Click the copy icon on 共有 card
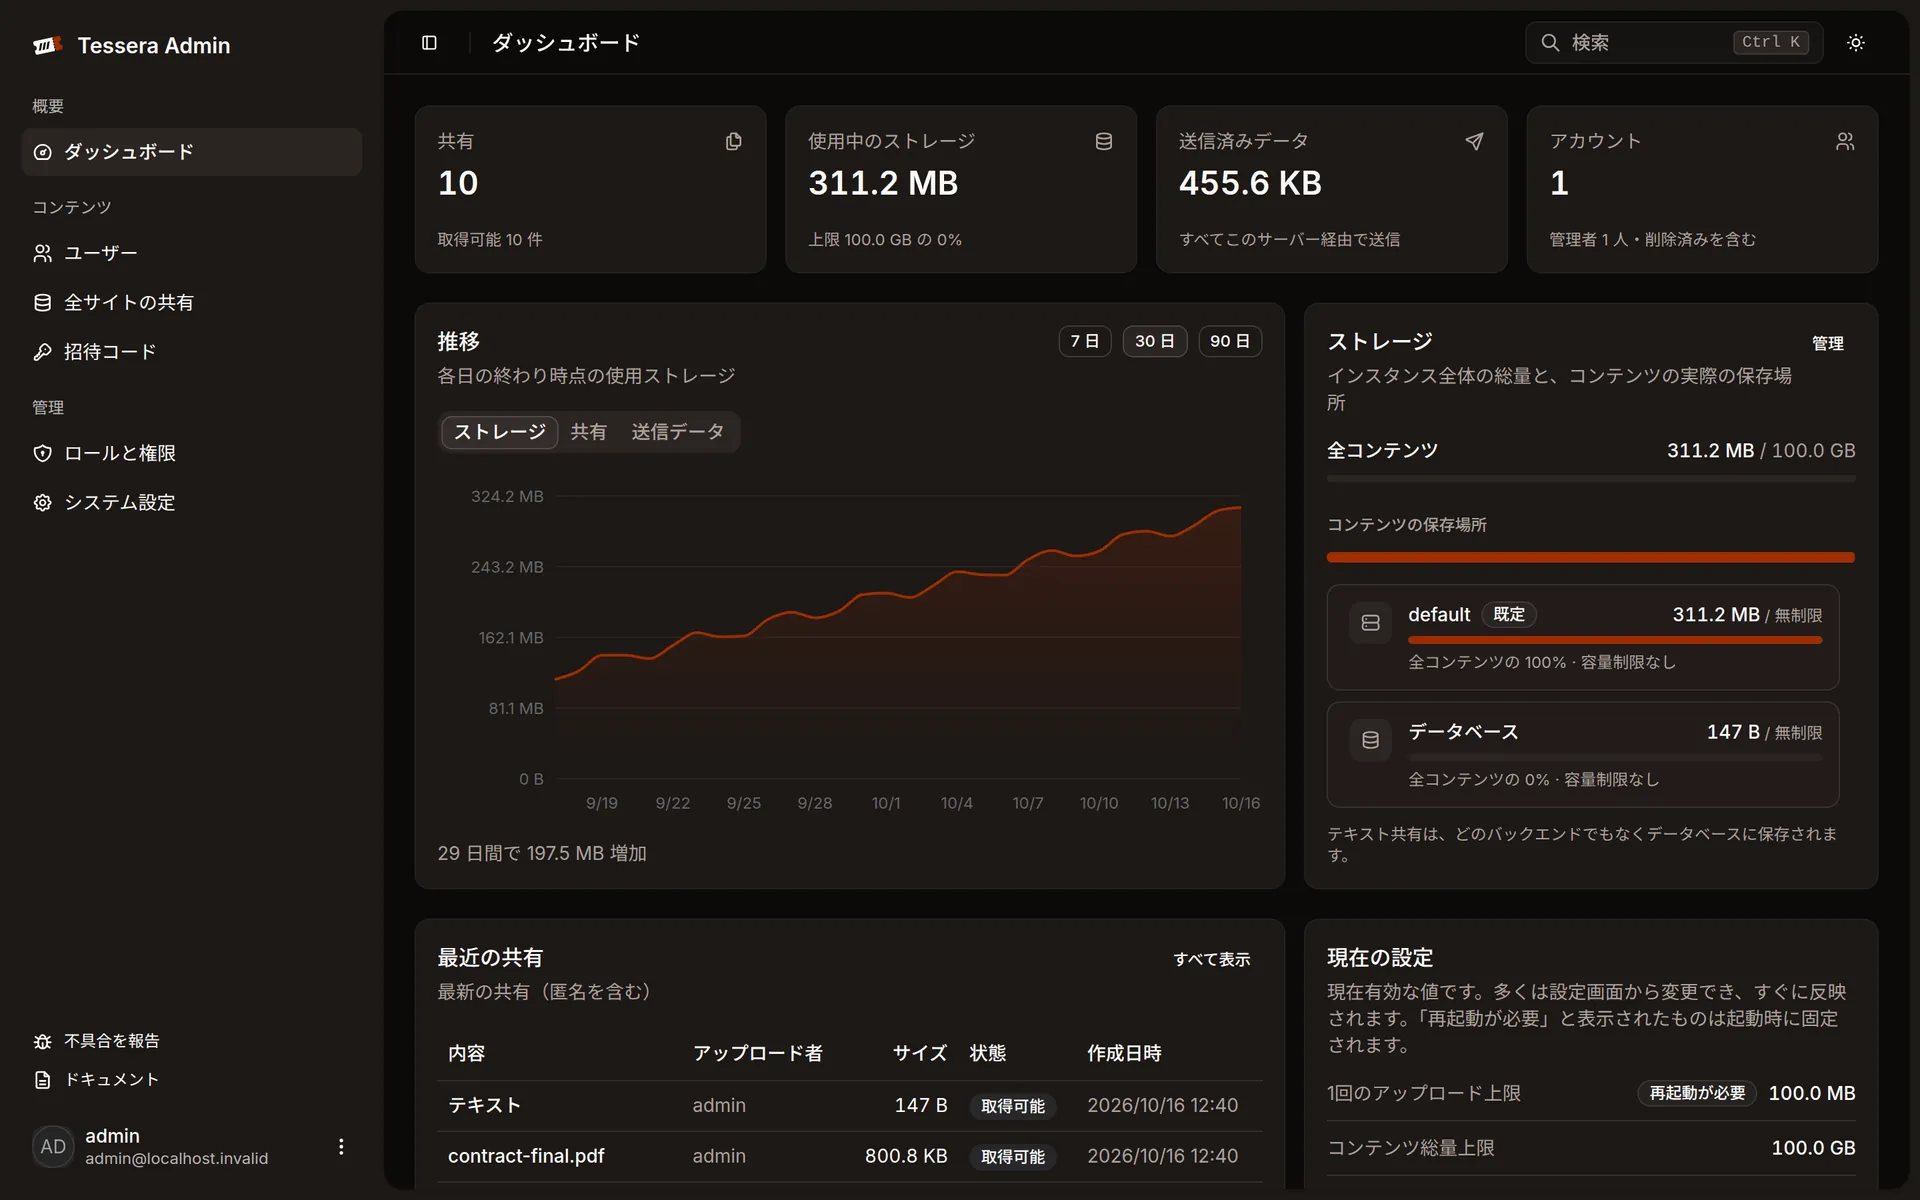The height and width of the screenshot is (1200, 1920). coord(733,142)
